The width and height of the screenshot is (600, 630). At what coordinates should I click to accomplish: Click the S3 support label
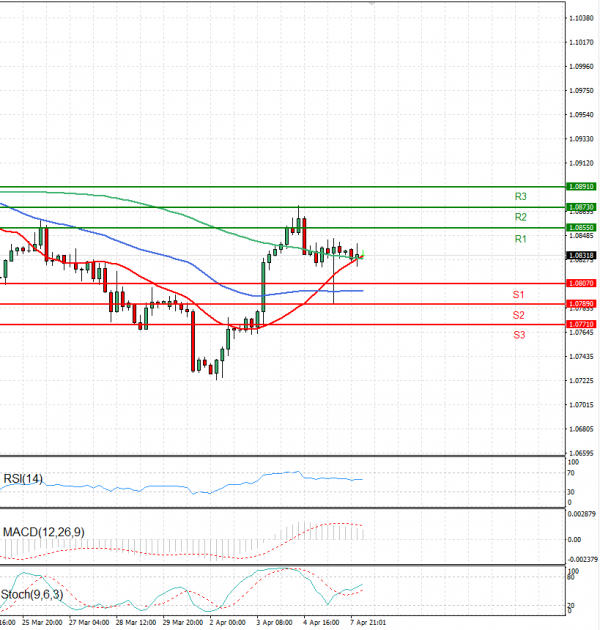519,335
